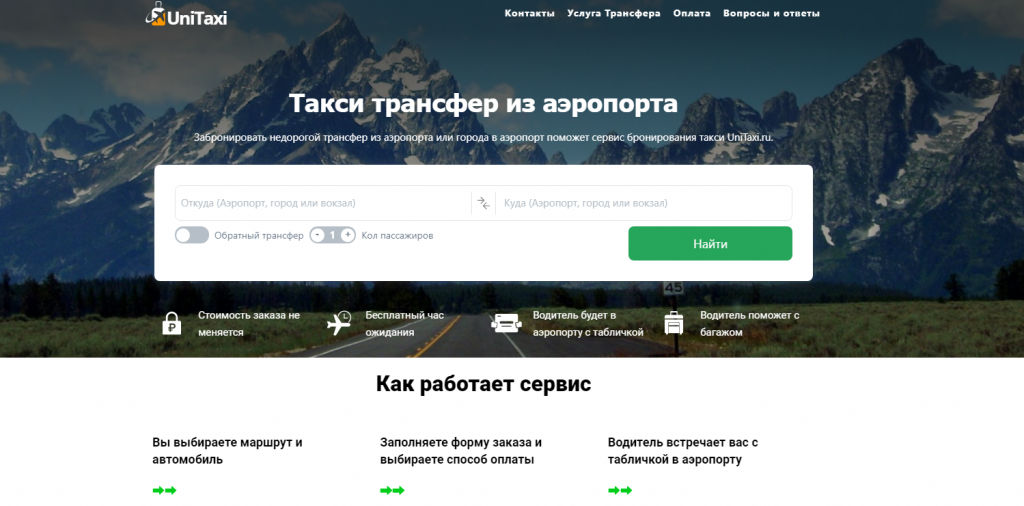
Task: Click the ruble padlock price icon
Action: point(171,323)
